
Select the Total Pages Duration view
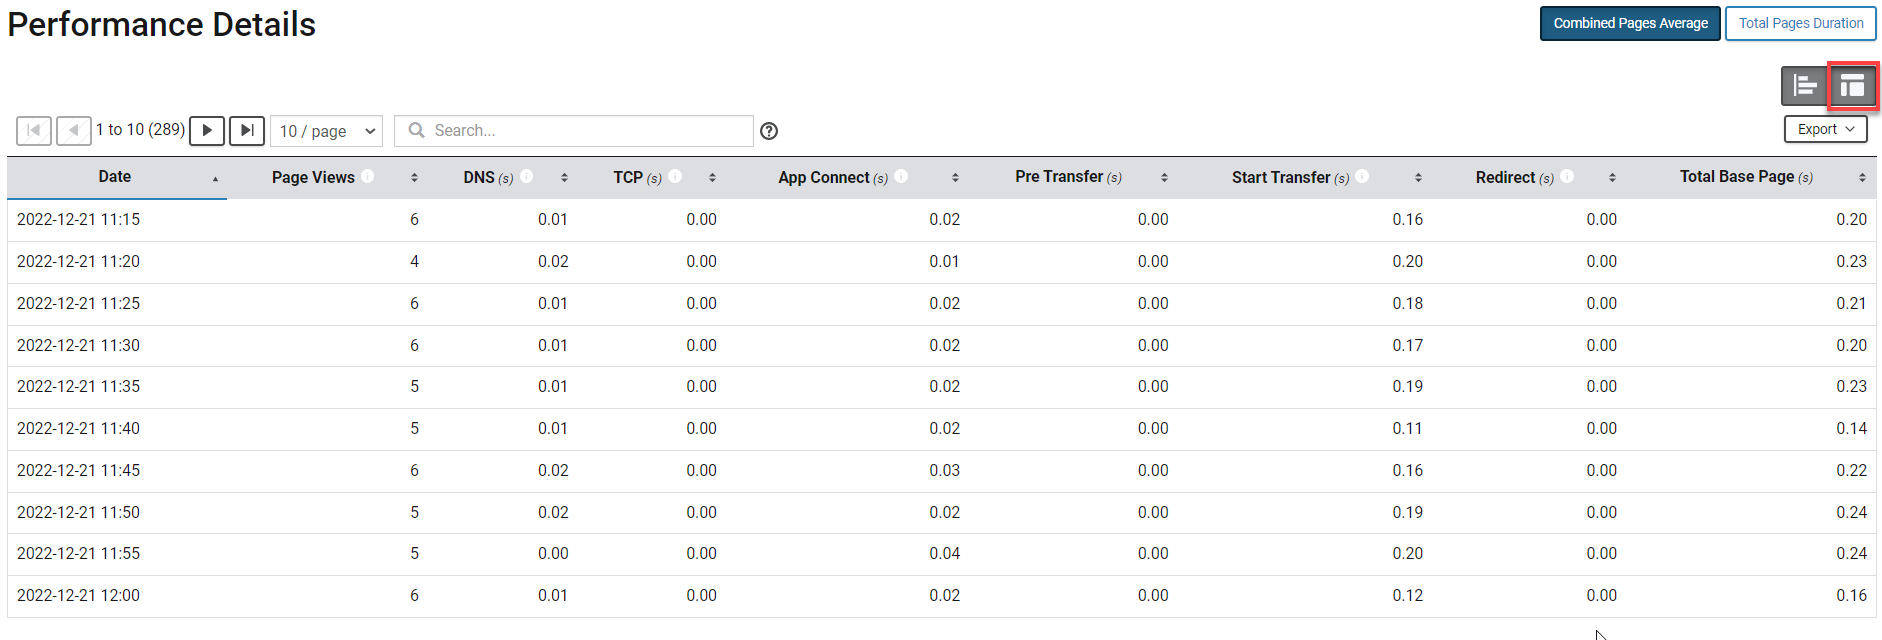pyautogui.click(x=1801, y=23)
